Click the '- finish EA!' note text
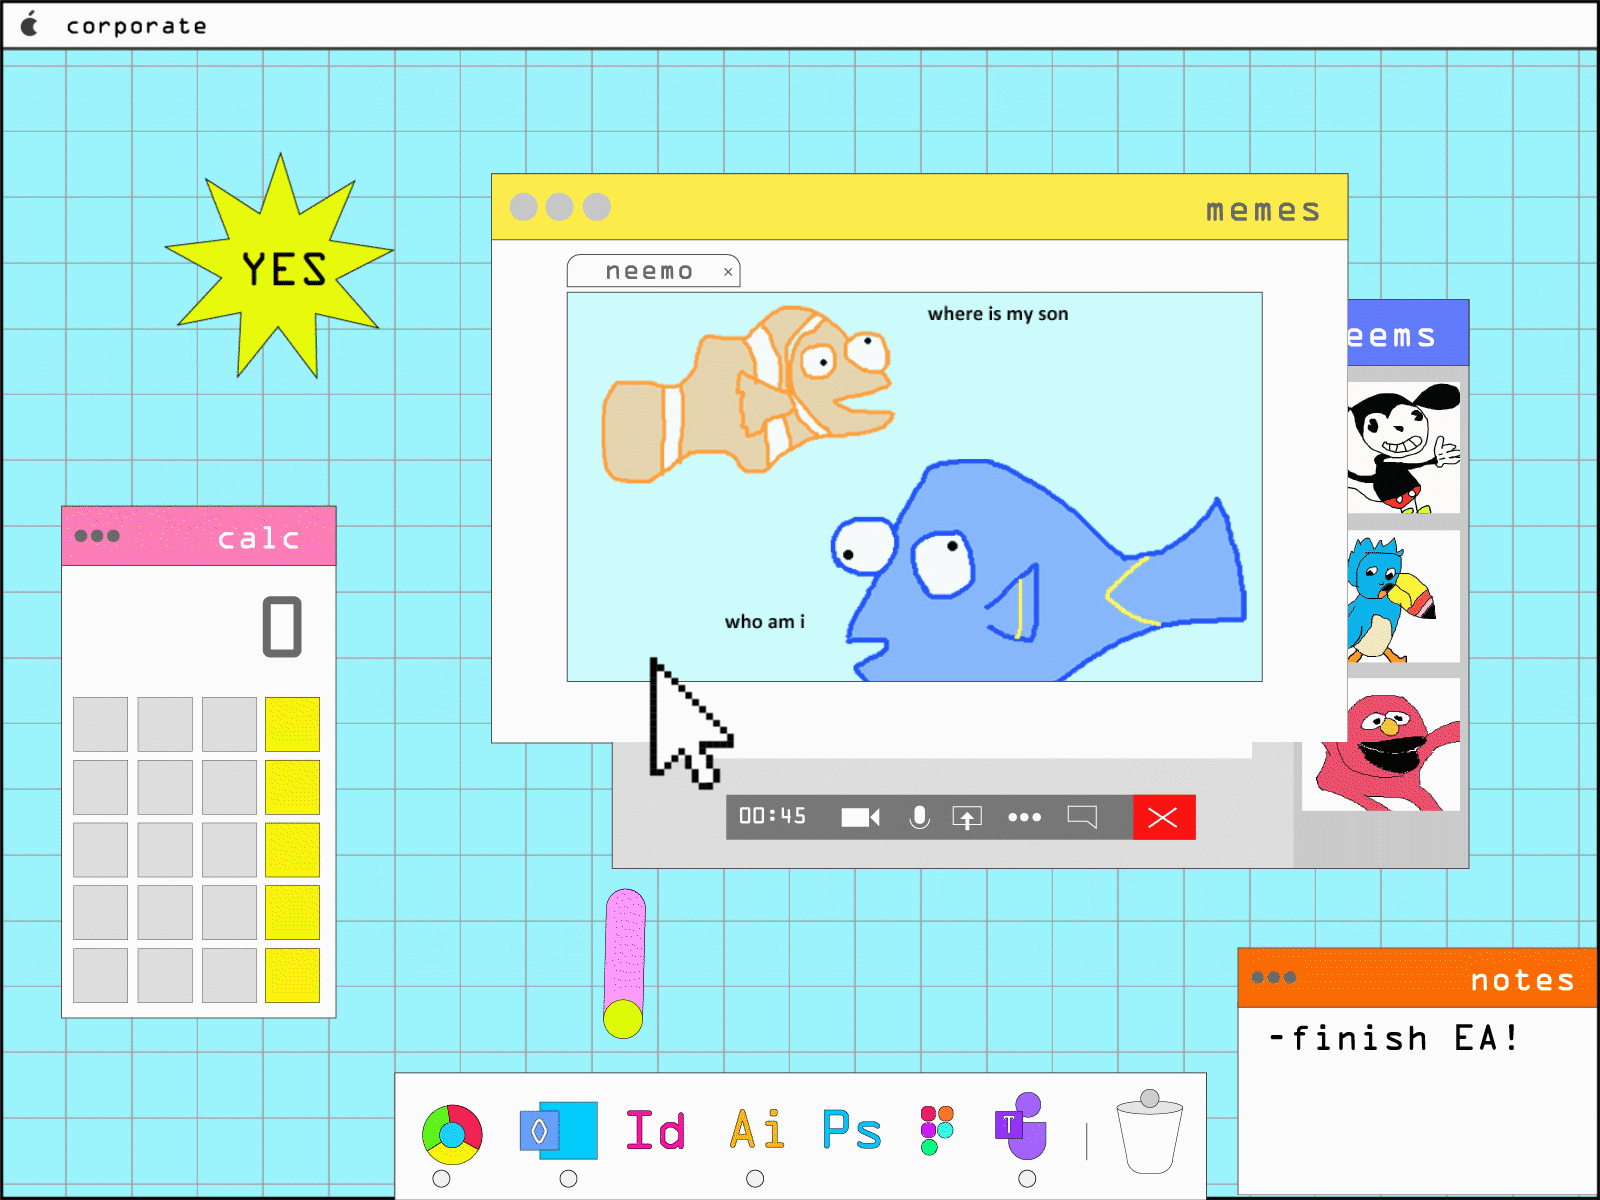 point(1394,1038)
